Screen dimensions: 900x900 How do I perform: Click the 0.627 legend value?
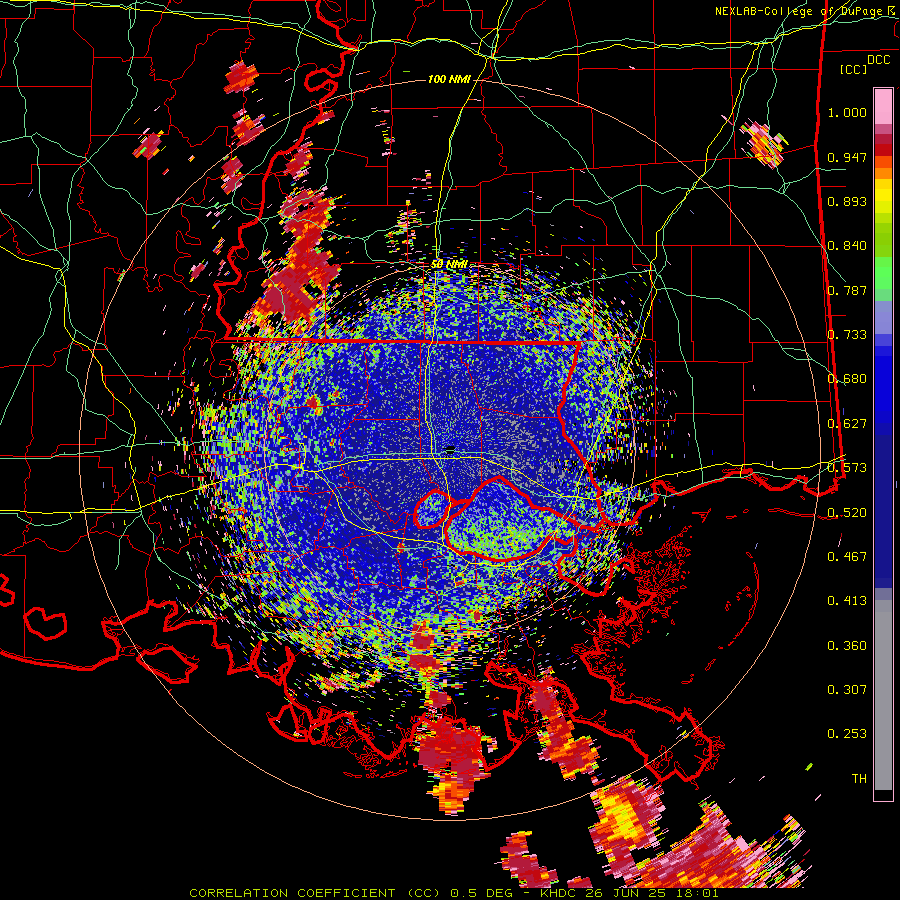(x=847, y=424)
